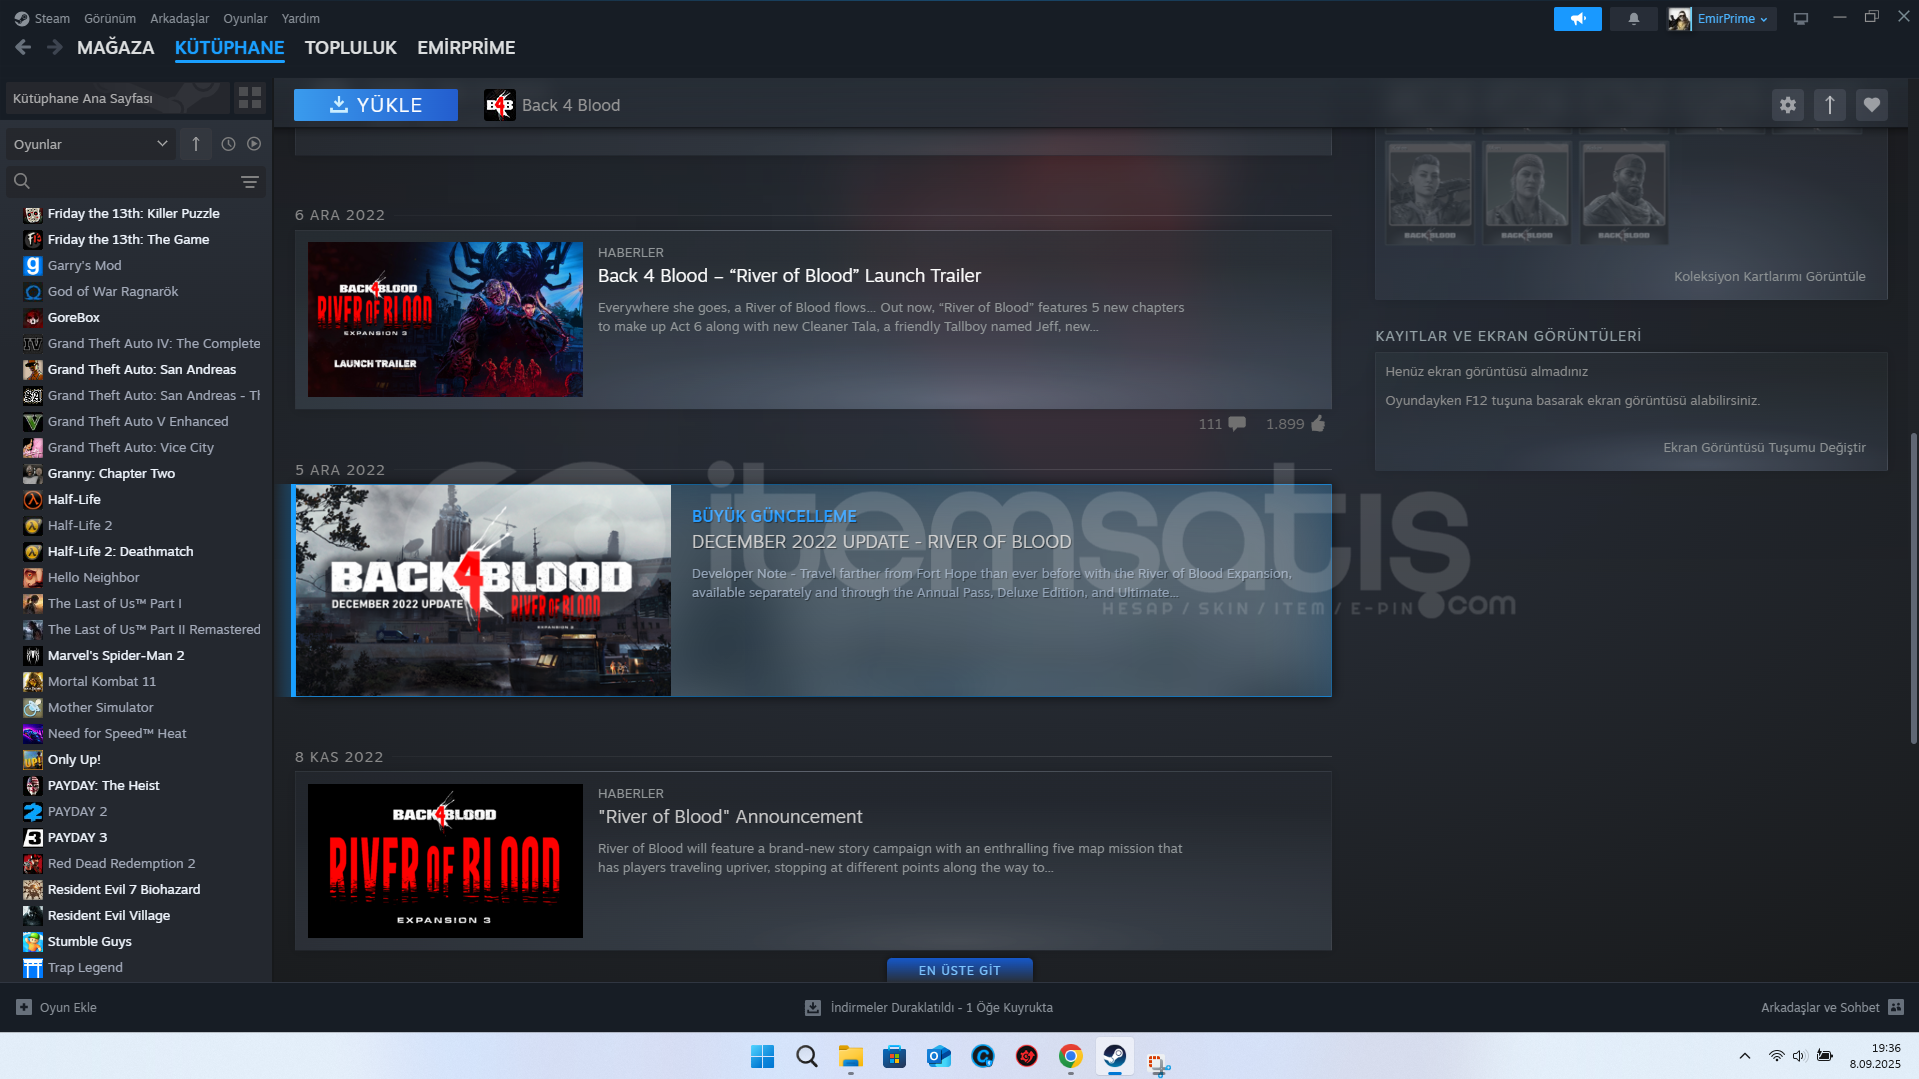Filter by recent activity clock icon
Screen dimensions: 1919x1079
(228, 144)
